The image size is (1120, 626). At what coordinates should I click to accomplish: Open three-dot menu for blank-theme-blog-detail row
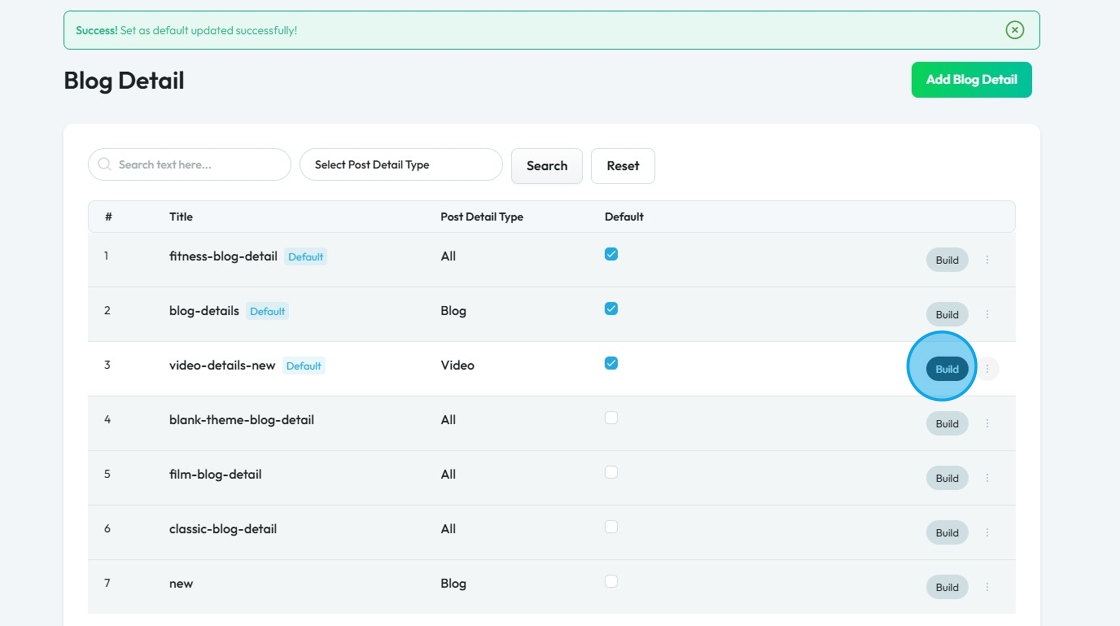(x=987, y=424)
